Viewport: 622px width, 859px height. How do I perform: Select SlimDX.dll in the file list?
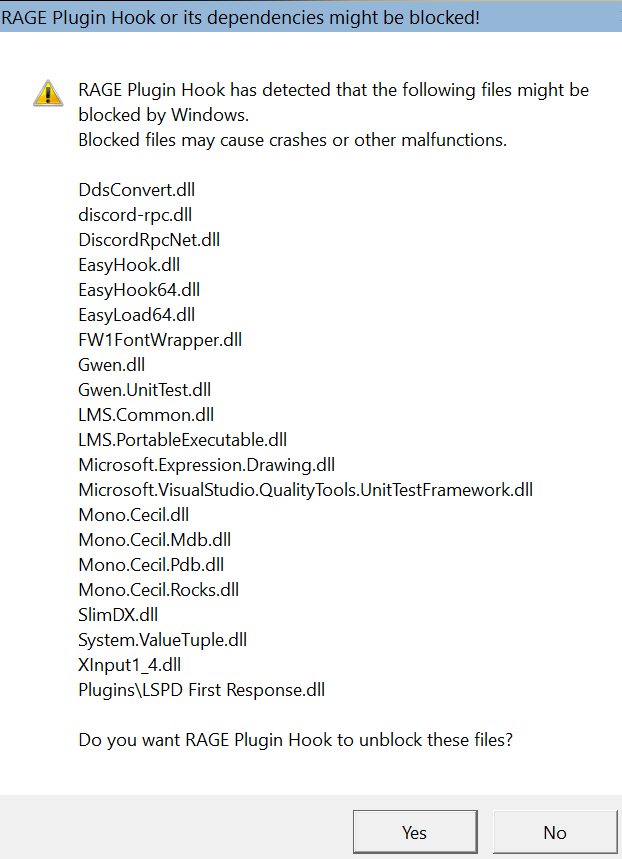pos(118,615)
